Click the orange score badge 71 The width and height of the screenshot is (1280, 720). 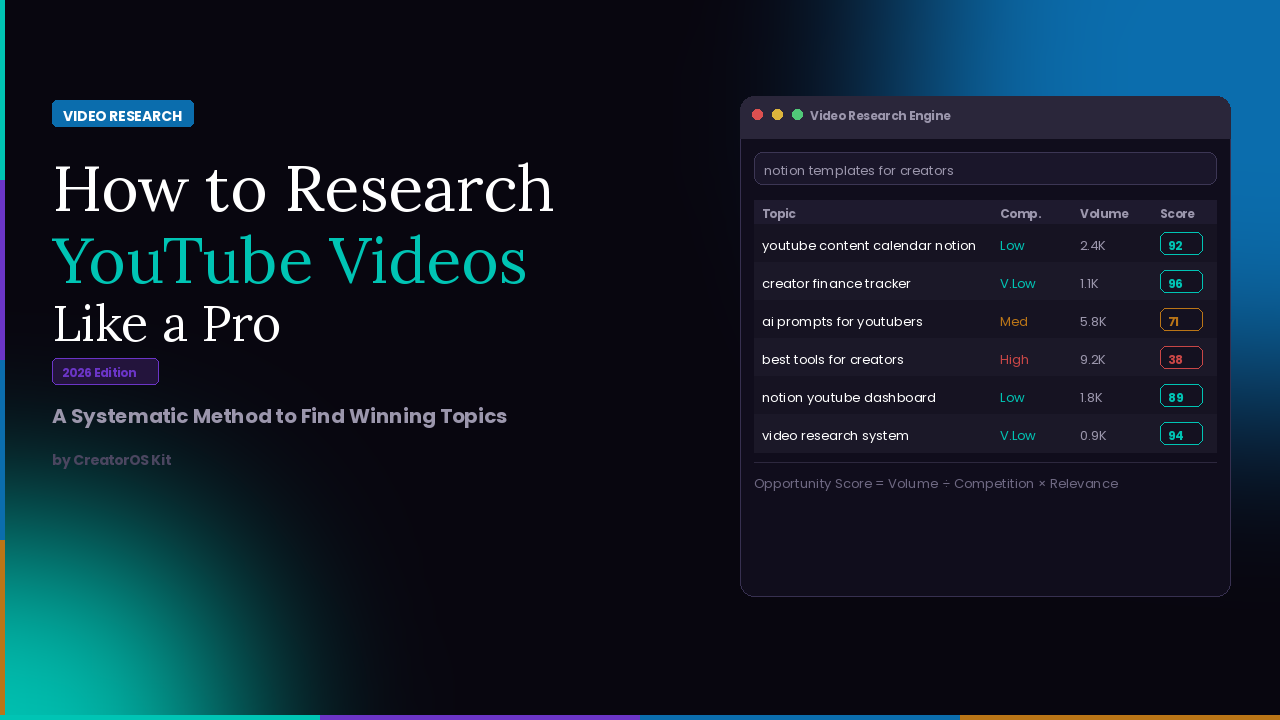[x=1181, y=320]
